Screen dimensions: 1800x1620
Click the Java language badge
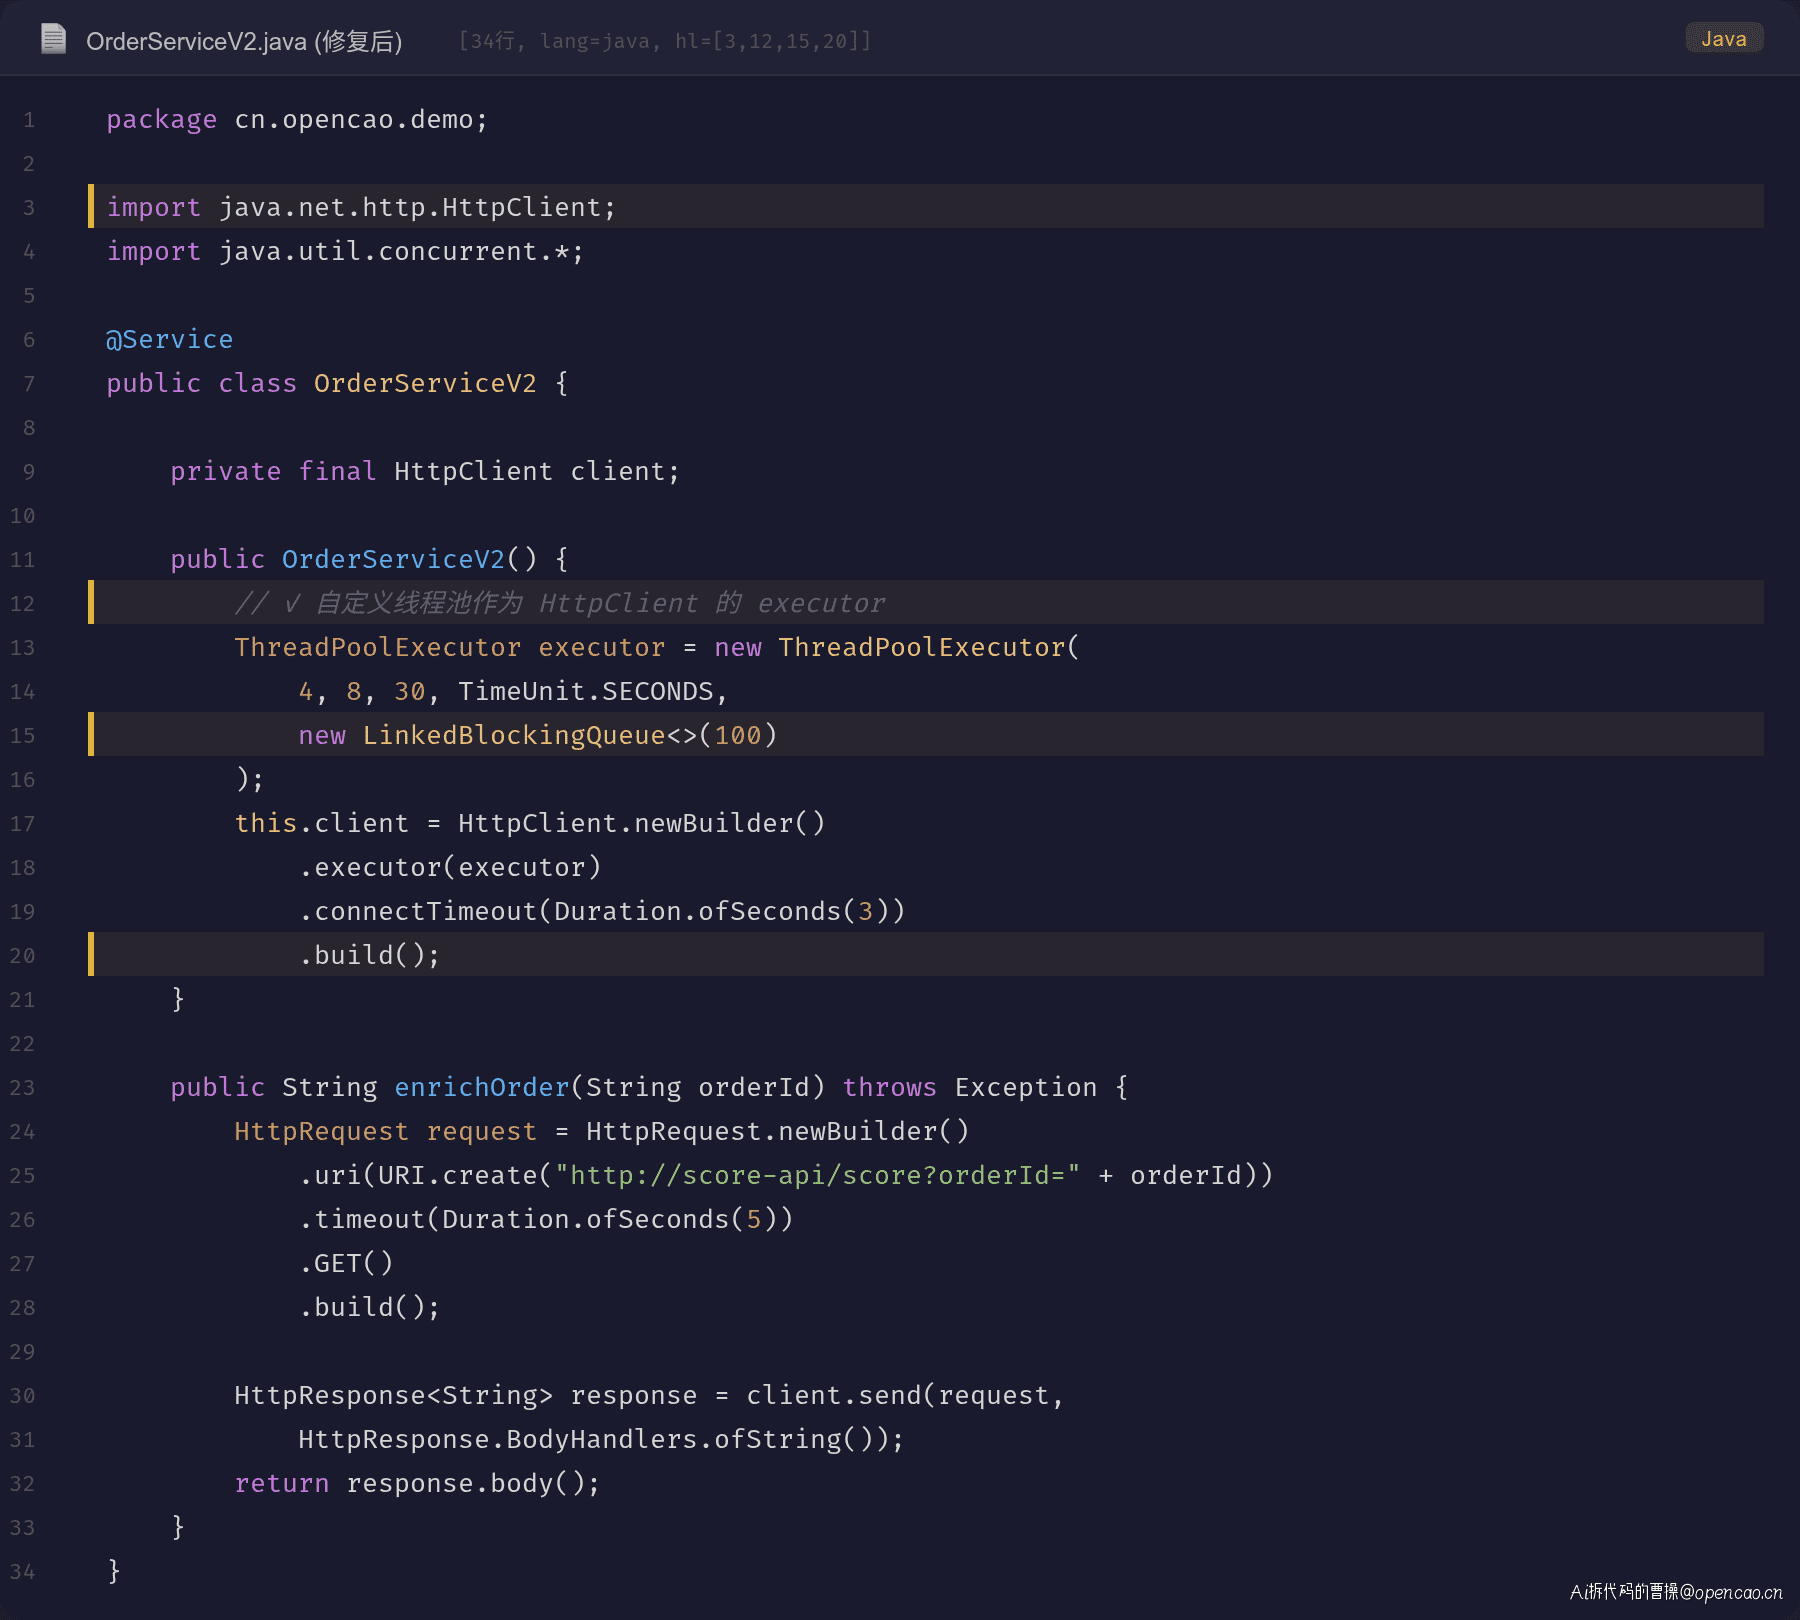(x=1724, y=39)
